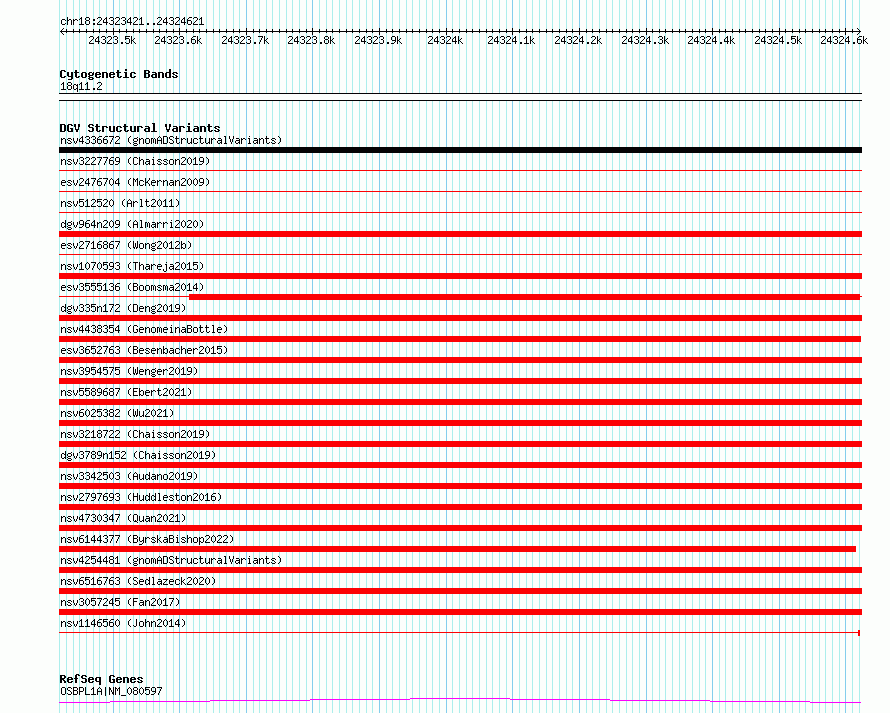
Task: Click variant nsv3342503 (Audano2019)
Action: click(x=129, y=476)
